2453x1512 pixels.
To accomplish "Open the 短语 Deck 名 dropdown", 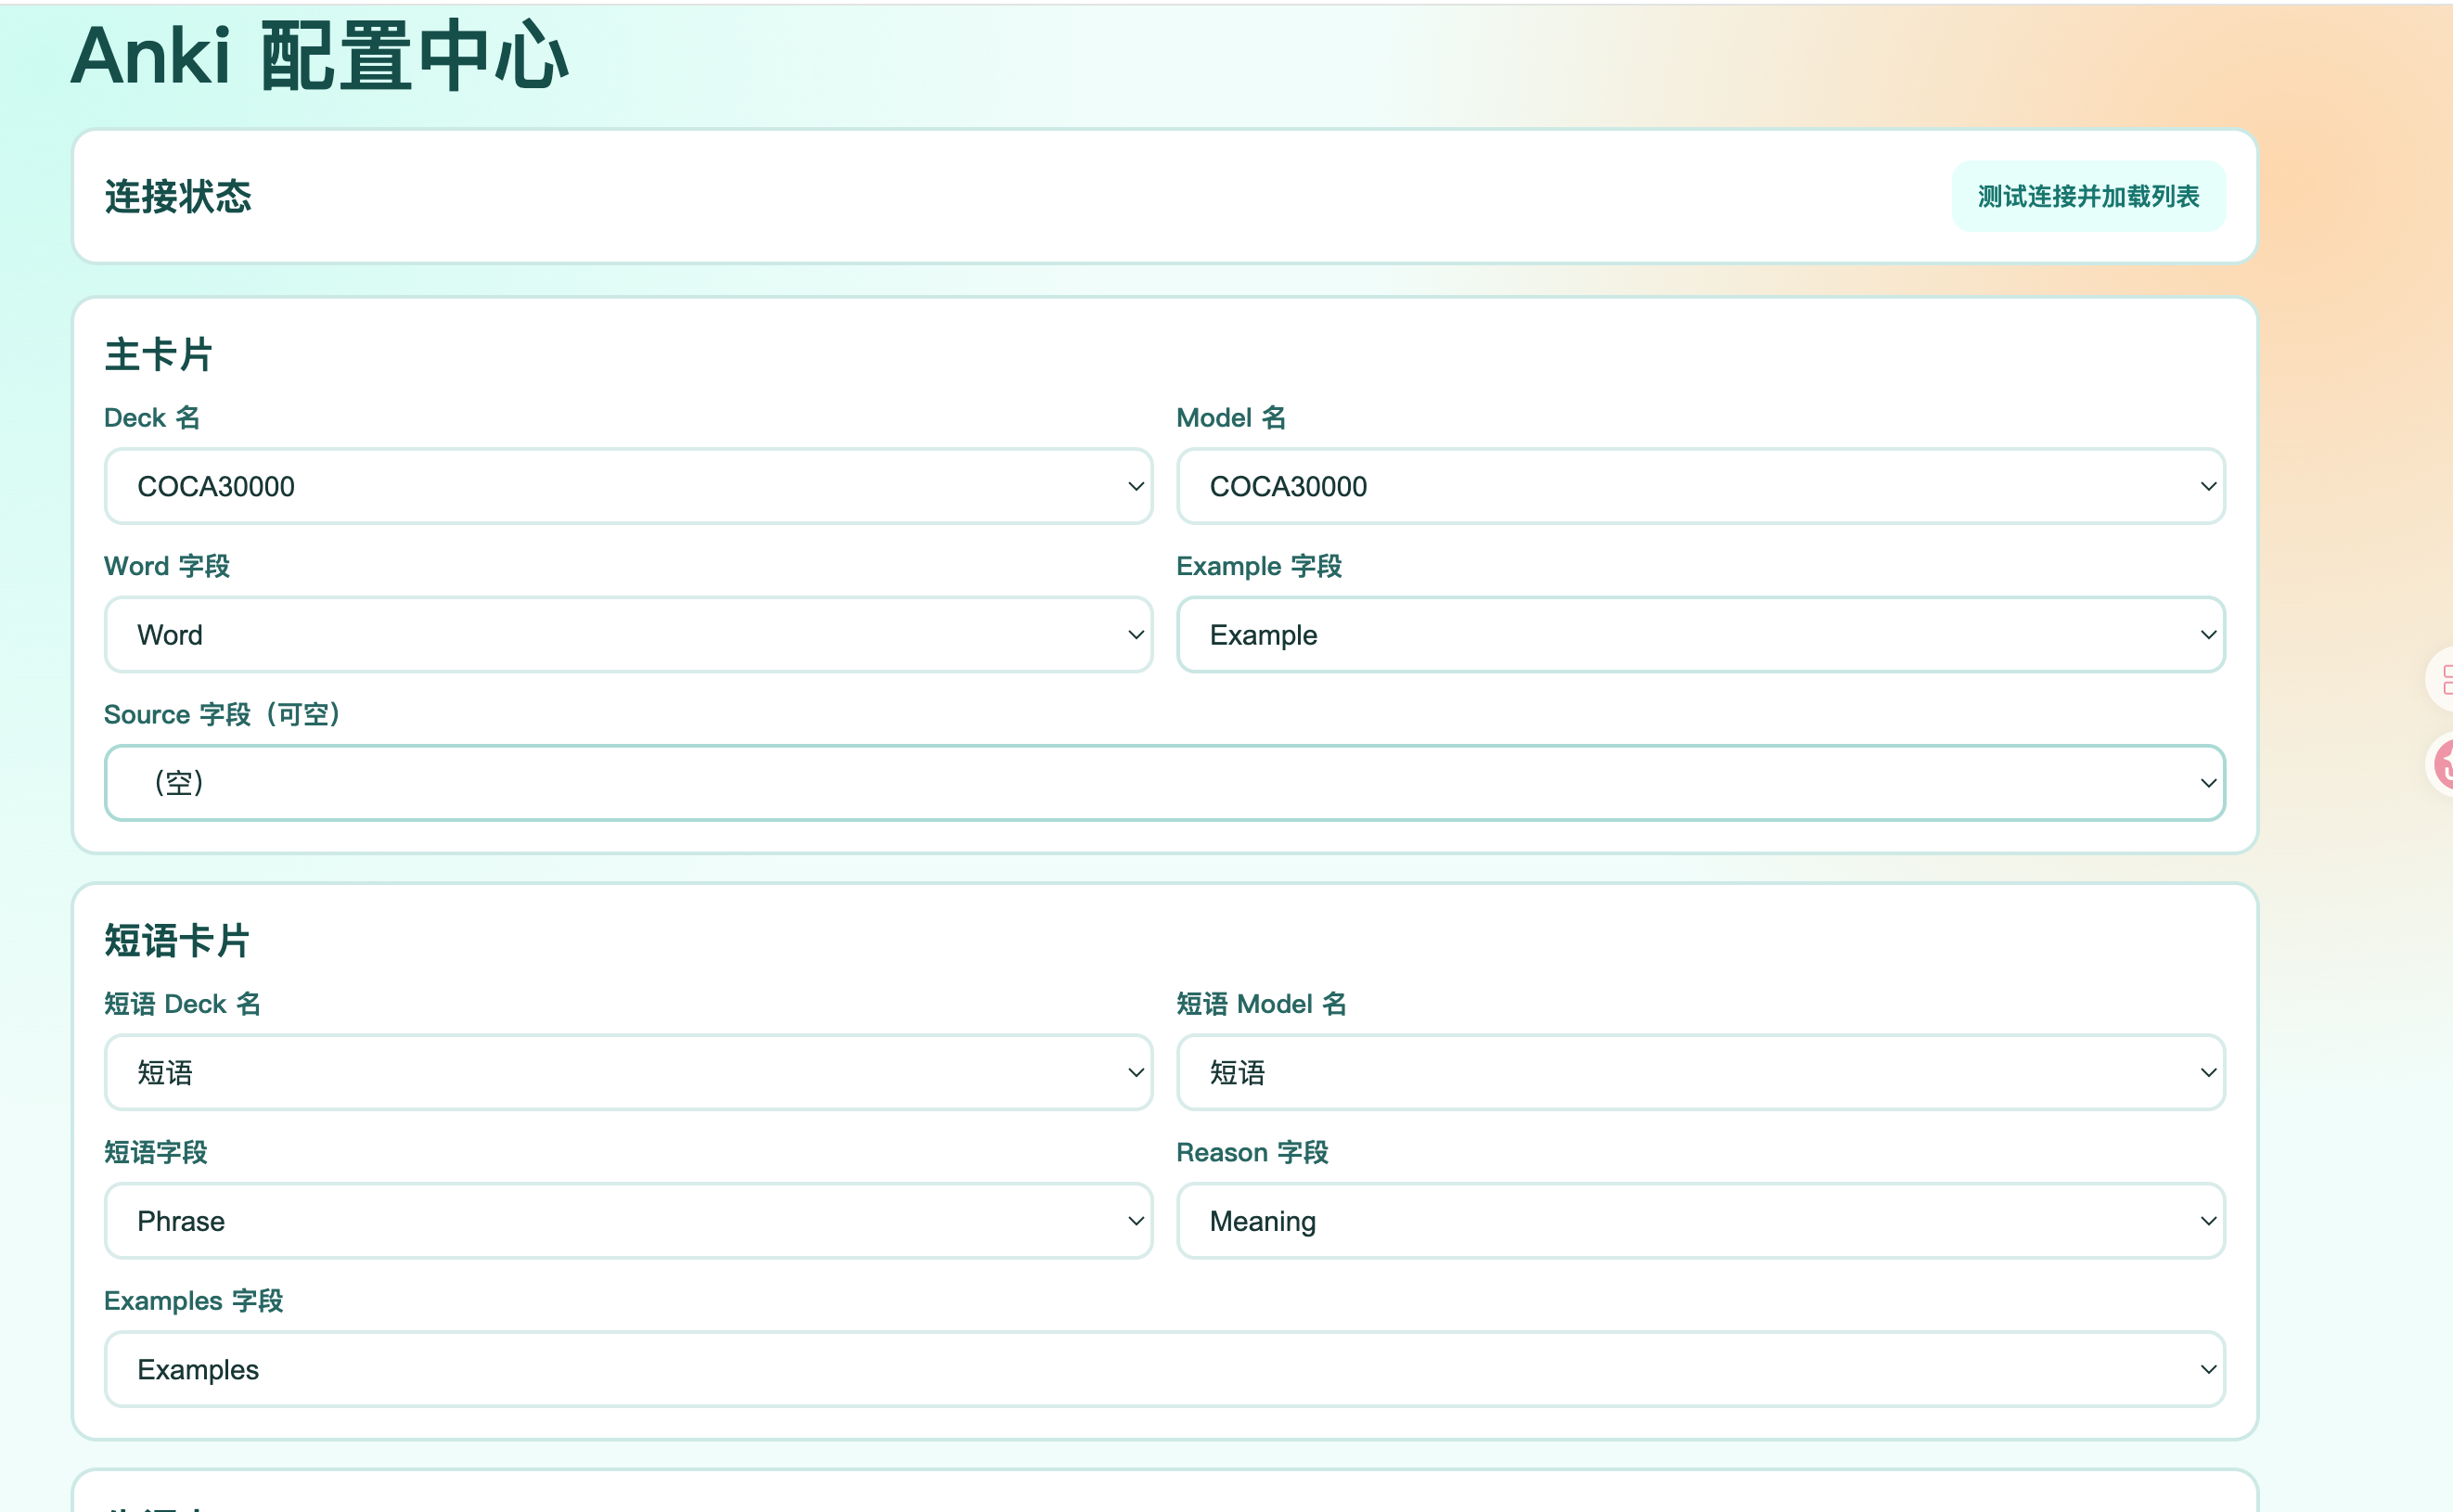I will pyautogui.click(x=628, y=1072).
